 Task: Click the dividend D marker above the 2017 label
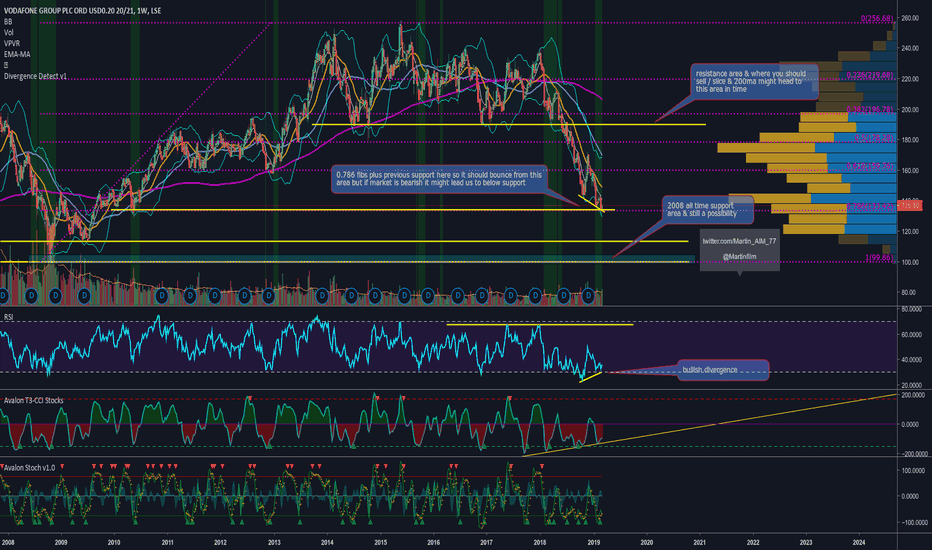click(x=482, y=295)
